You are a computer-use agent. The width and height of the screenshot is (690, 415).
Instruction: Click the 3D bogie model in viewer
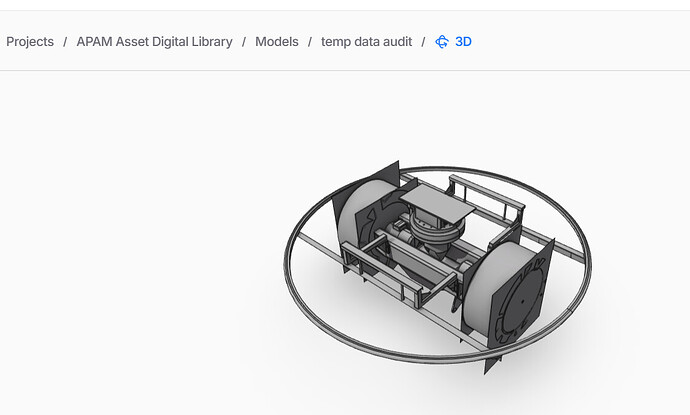pos(438,266)
